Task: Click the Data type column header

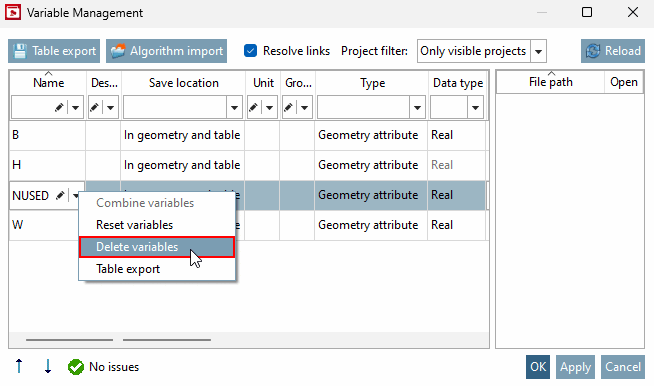Action: [458, 83]
